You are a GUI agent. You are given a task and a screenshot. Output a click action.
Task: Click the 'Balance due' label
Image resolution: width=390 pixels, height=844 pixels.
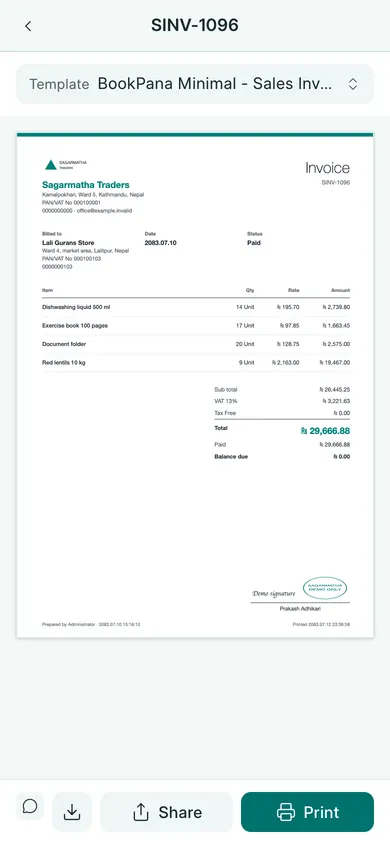[x=231, y=456]
